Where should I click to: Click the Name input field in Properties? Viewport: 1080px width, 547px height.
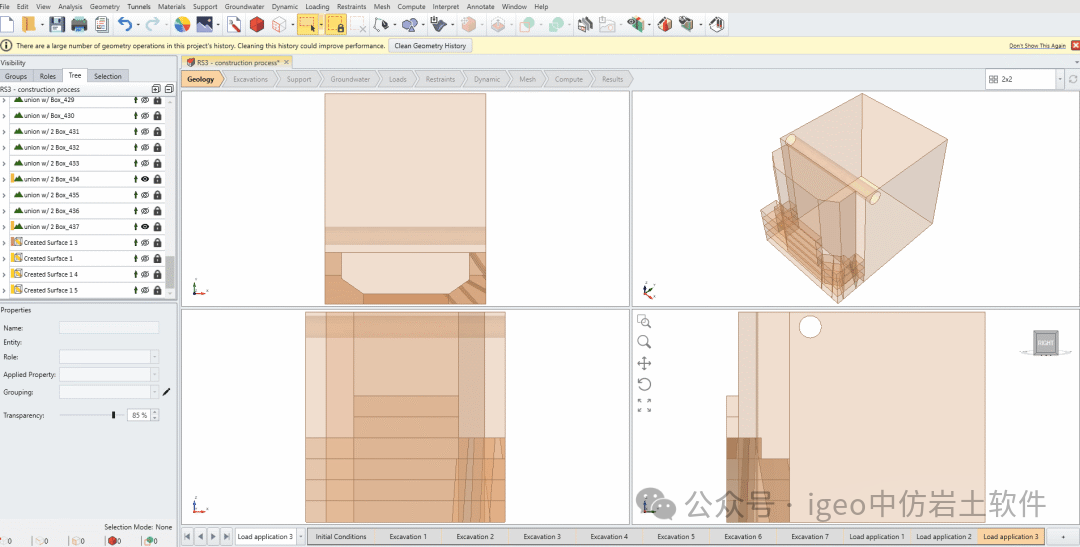point(108,328)
